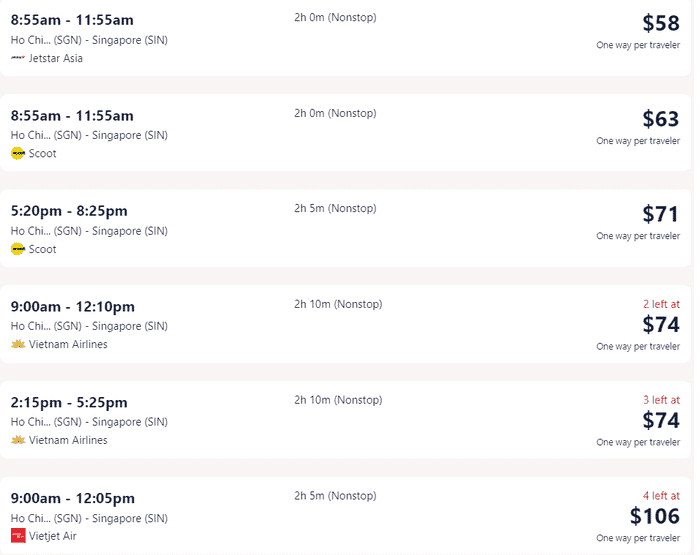Click the Vietjet Air airline name
Screen dimensions: 700x555
click(x=53, y=536)
